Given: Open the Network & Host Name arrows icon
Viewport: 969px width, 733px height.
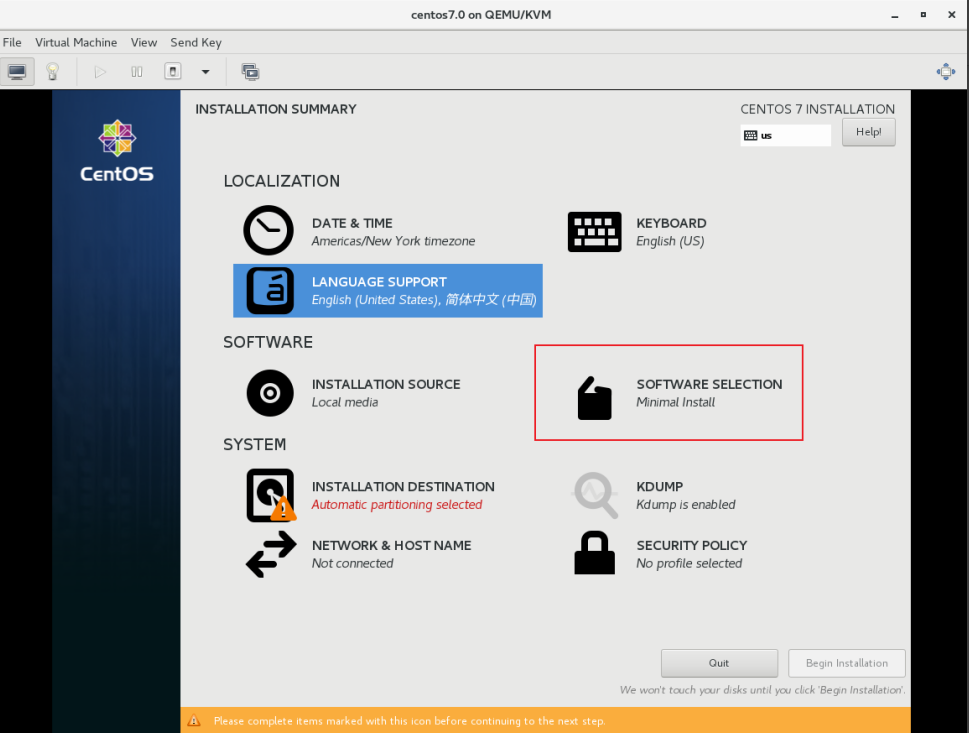Looking at the screenshot, I should [271, 554].
